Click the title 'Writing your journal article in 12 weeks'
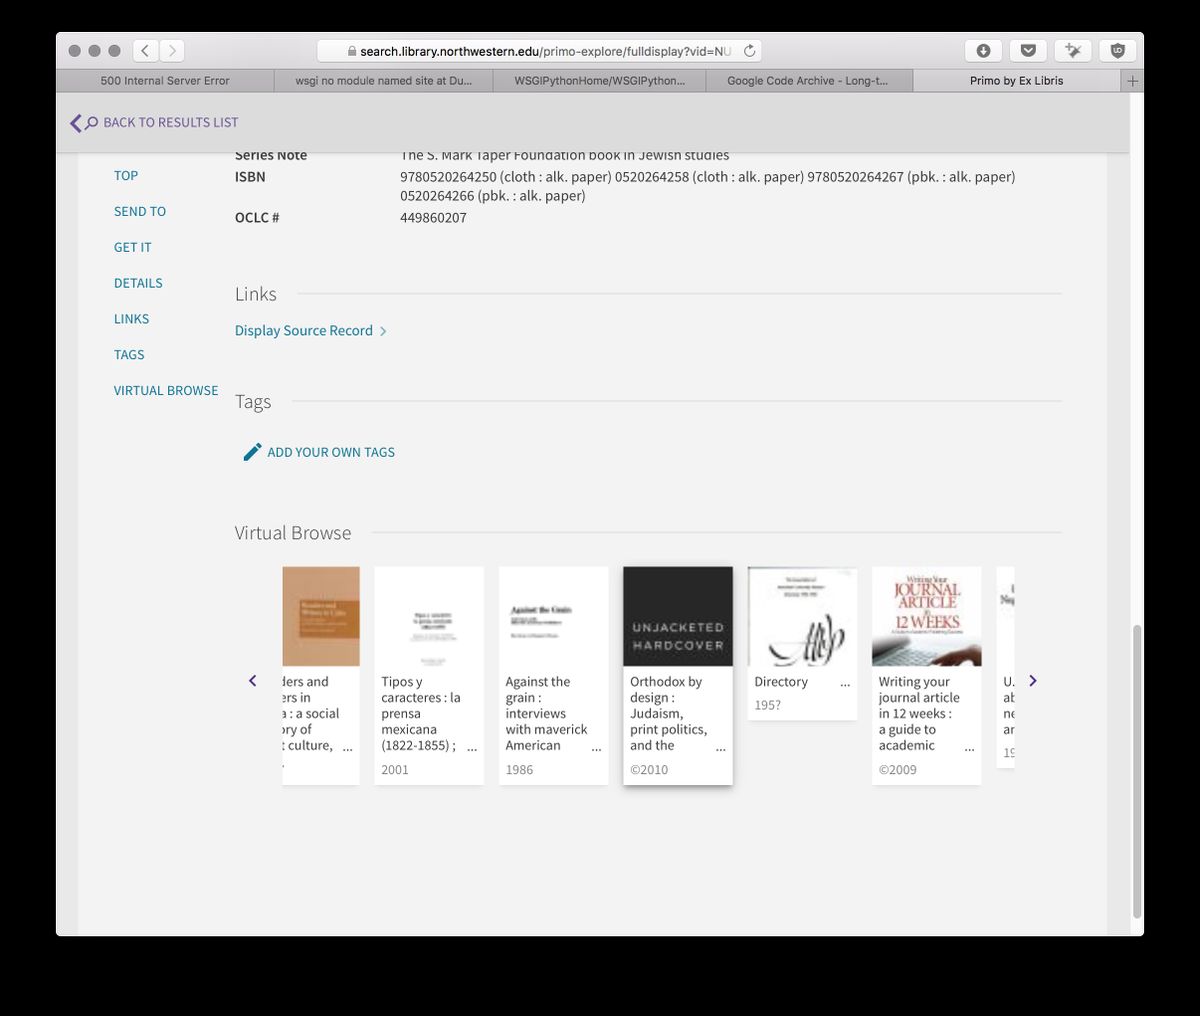This screenshot has height=1016, width=1200. (919, 713)
